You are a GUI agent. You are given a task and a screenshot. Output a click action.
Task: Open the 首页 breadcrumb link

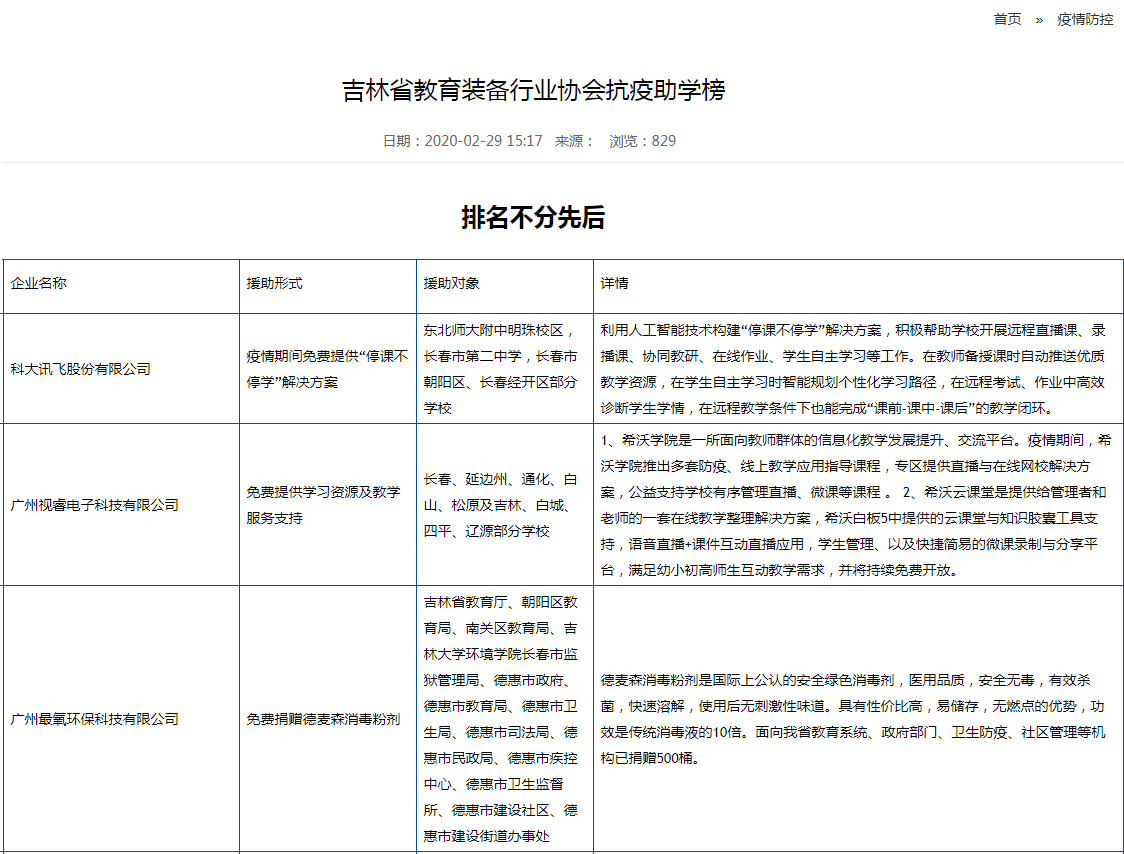coord(1006,19)
